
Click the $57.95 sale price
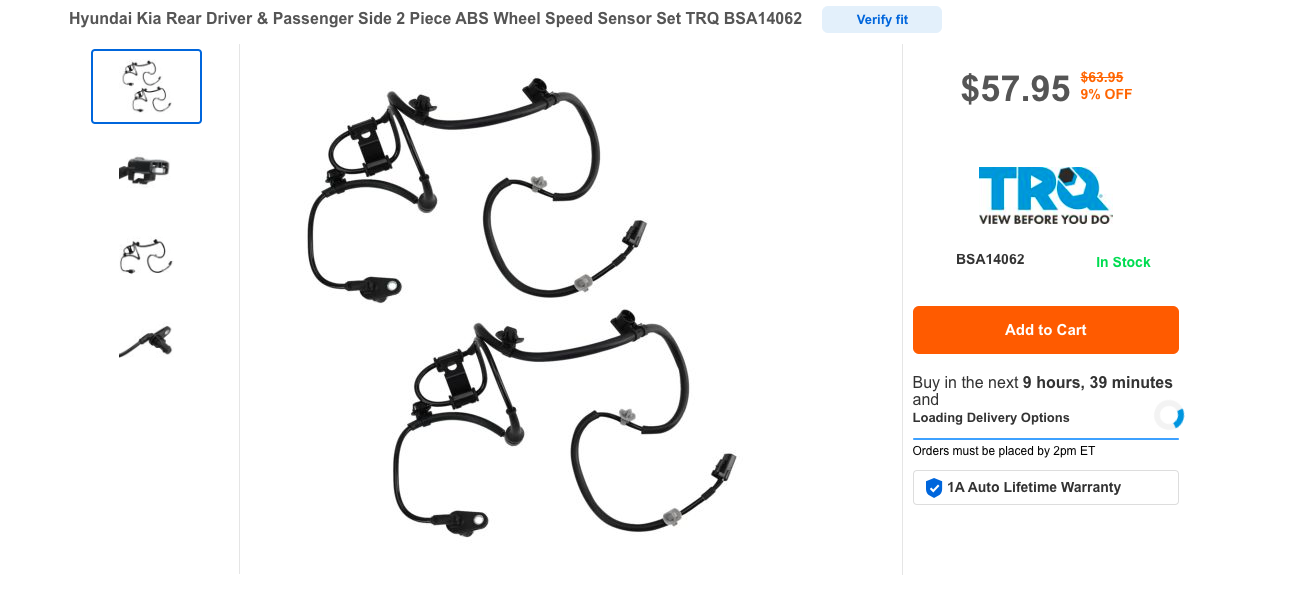click(1015, 89)
